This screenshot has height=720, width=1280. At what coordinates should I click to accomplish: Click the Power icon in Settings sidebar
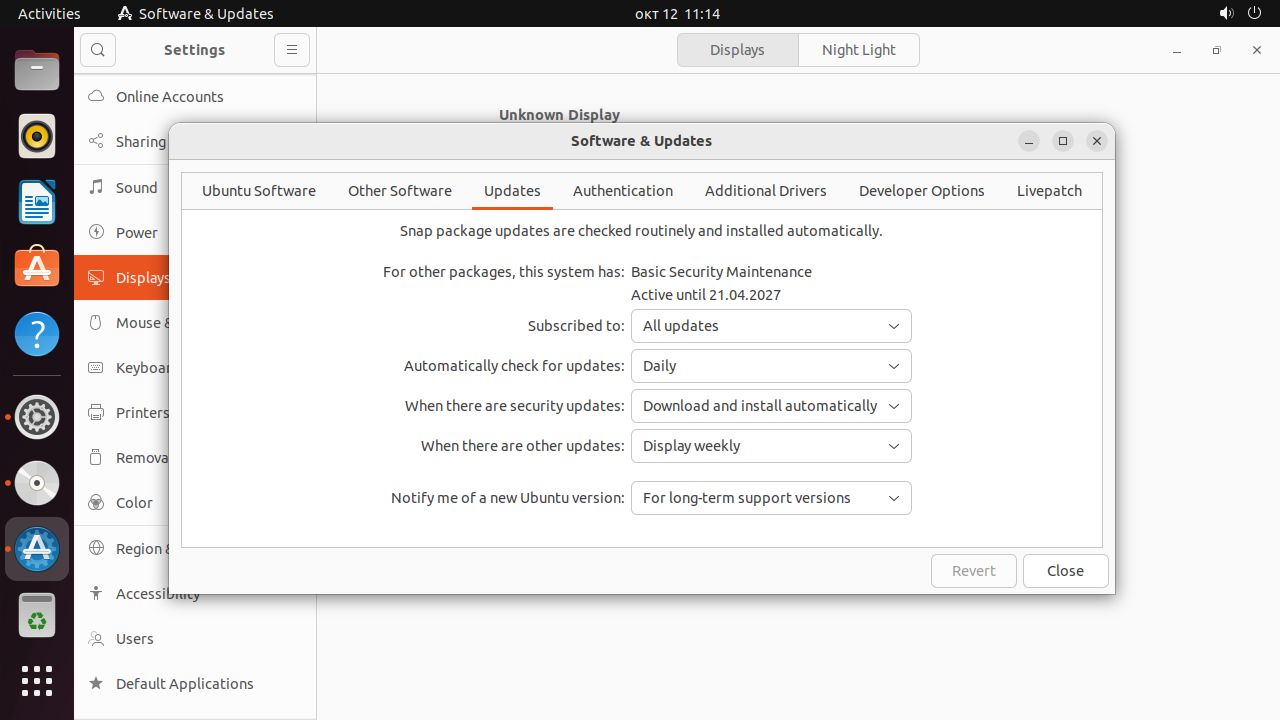(x=96, y=232)
